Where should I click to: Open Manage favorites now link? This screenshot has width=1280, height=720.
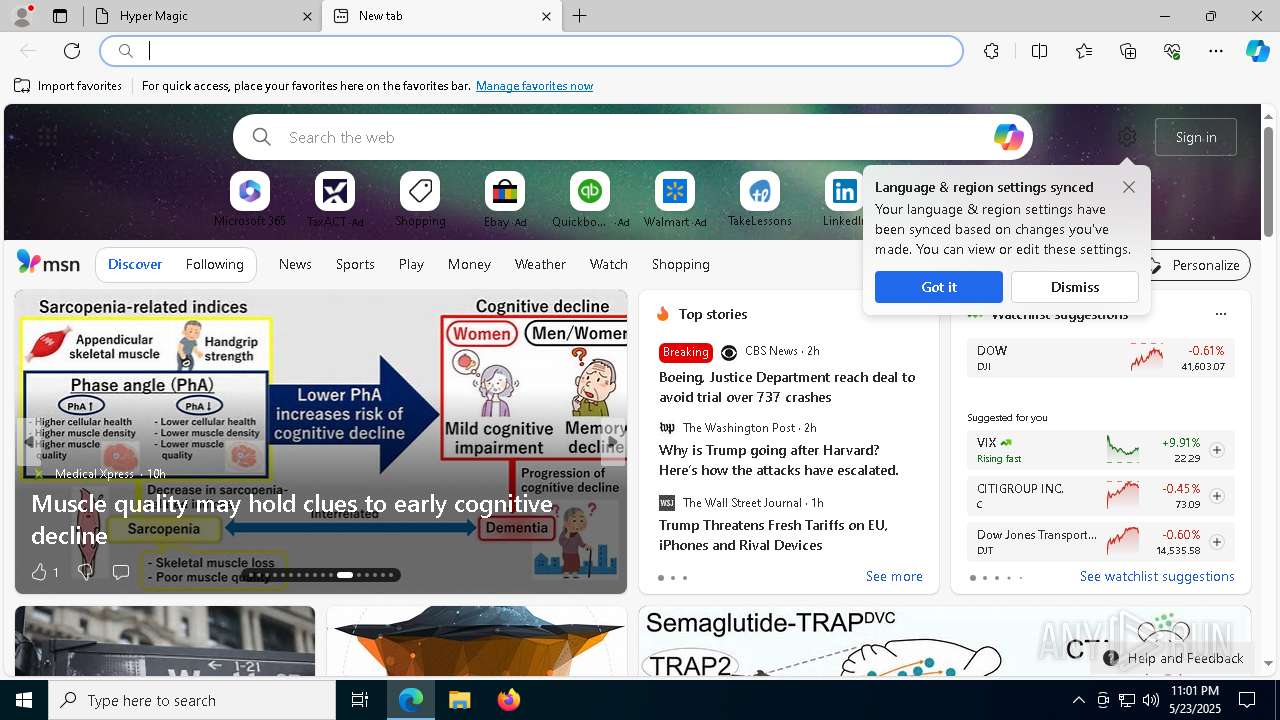click(x=534, y=86)
